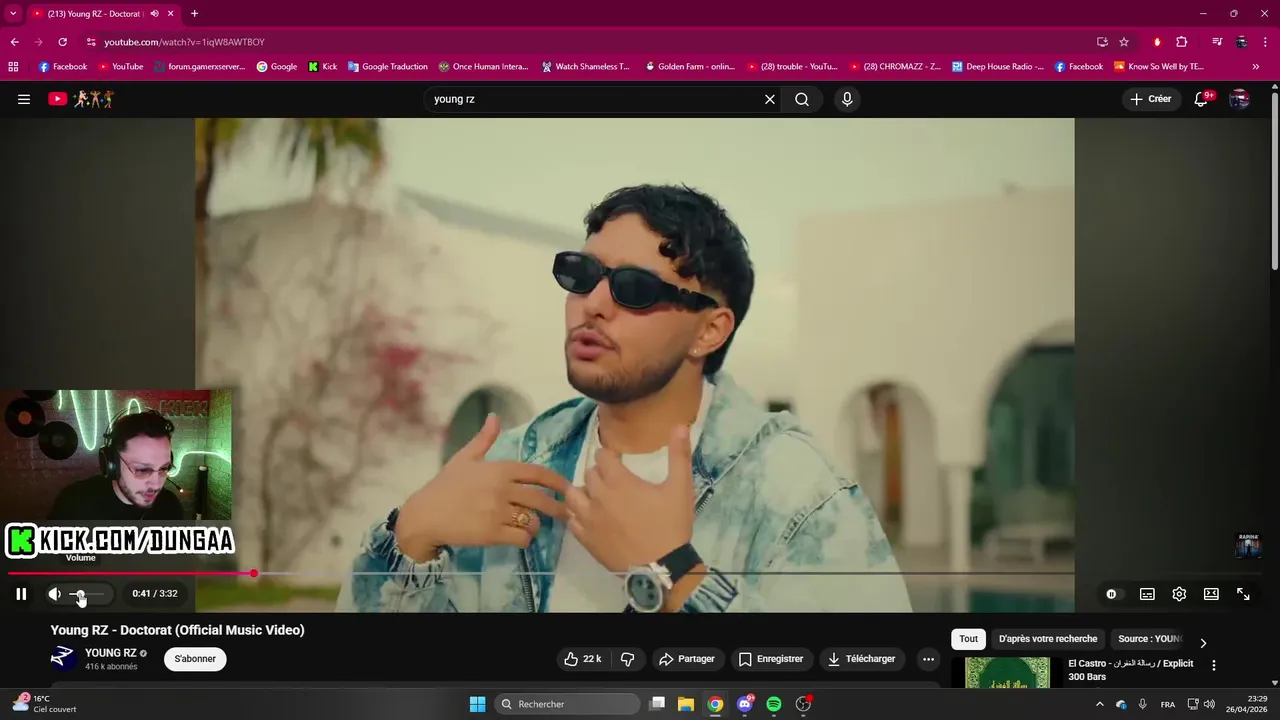Show more filter chips with right arrow
Image resolution: width=1280 pixels, height=720 pixels.
tap(1203, 643)
